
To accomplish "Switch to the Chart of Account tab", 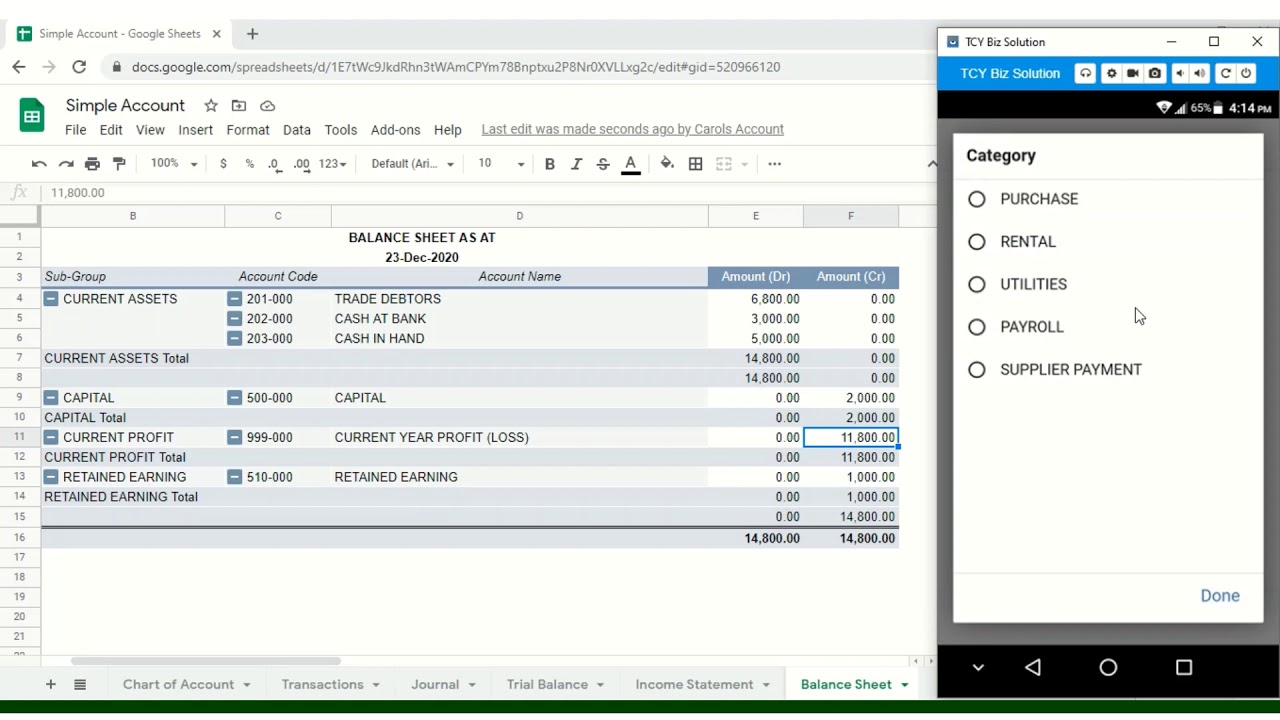I will click(x=178, y=685).
